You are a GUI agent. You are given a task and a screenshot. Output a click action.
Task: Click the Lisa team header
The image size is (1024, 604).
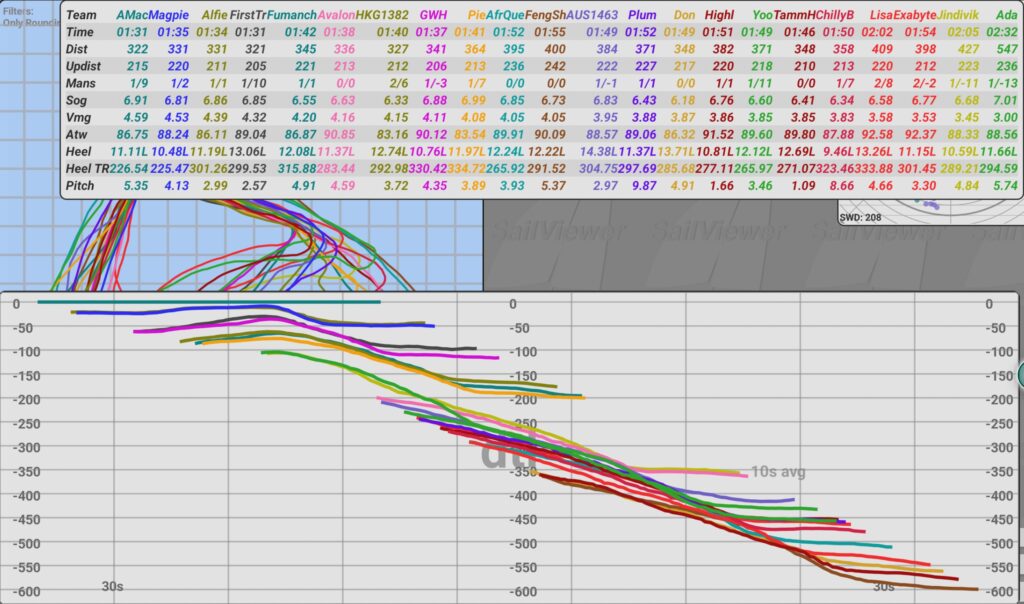tap(881, 15)
